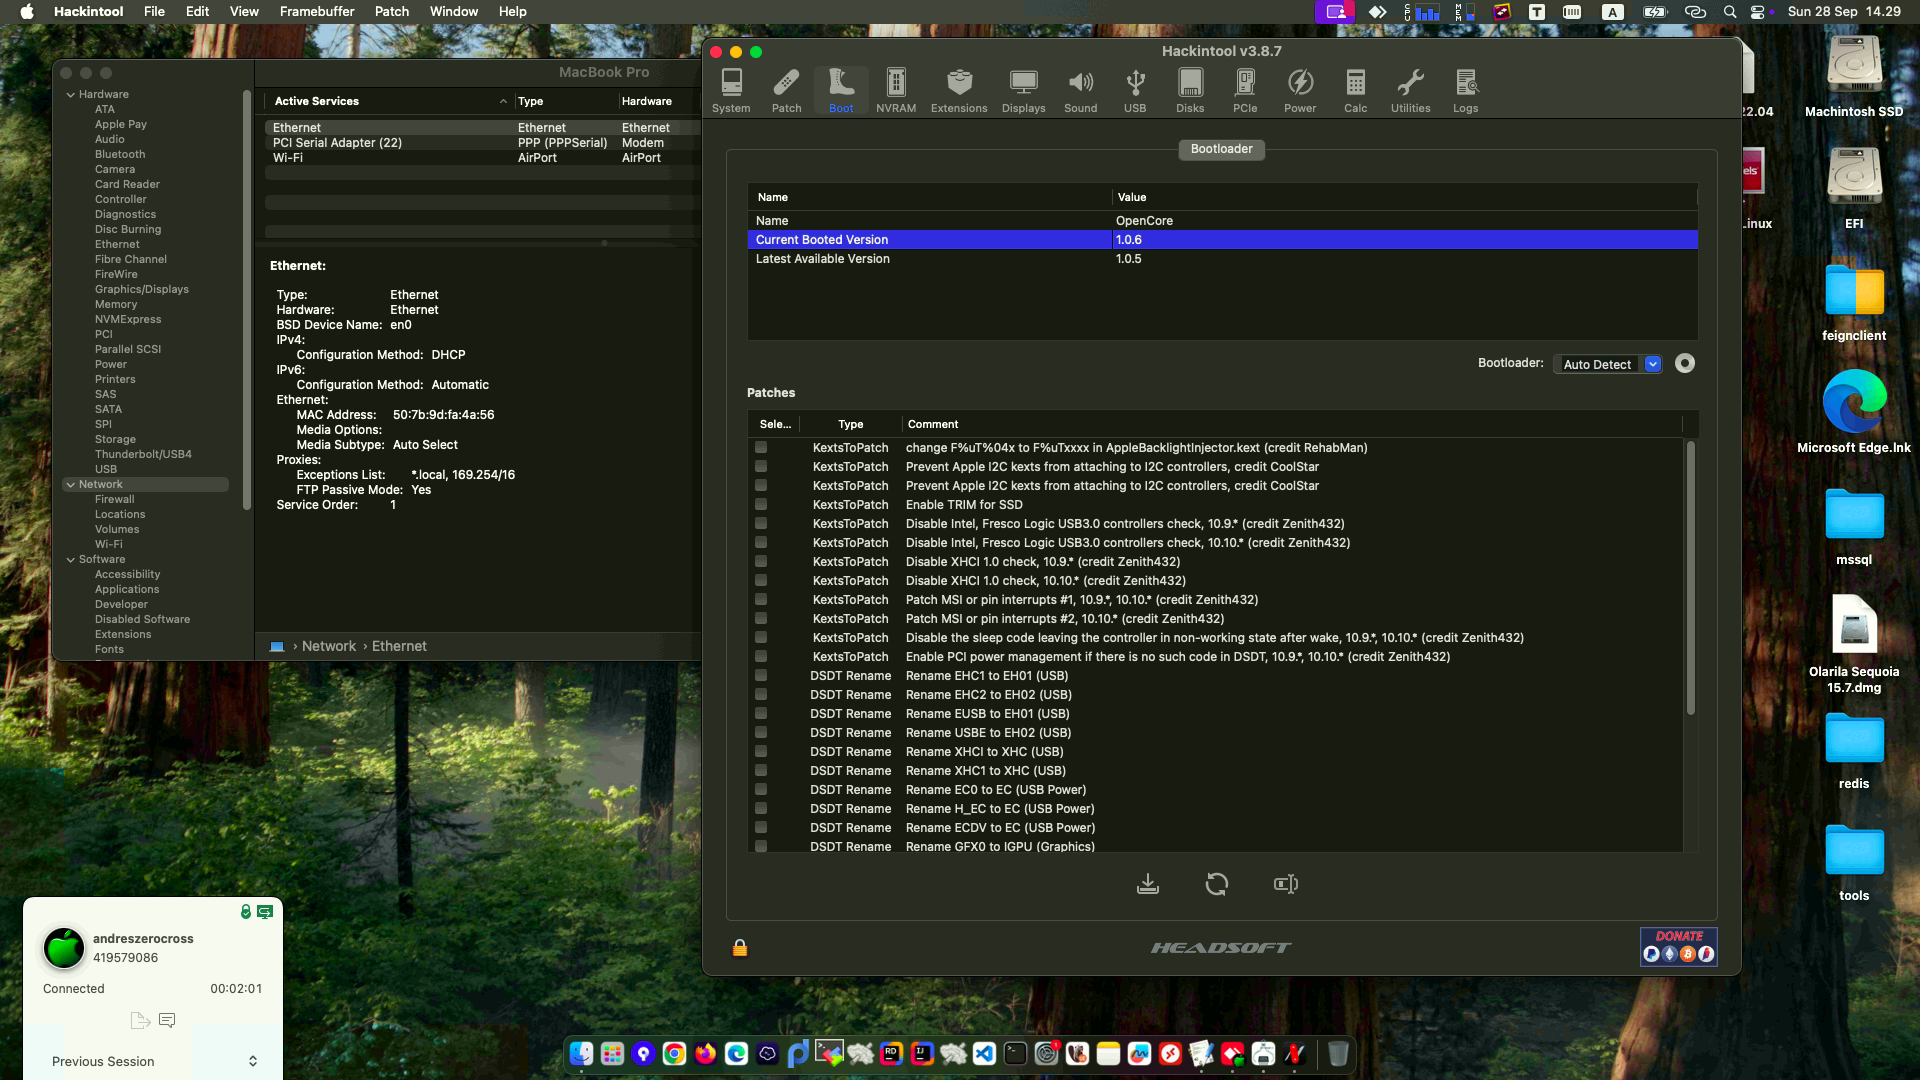1920x1080 pixels.
Task: Click Ethernet in the path bar
Action: (x=399, y=646)
